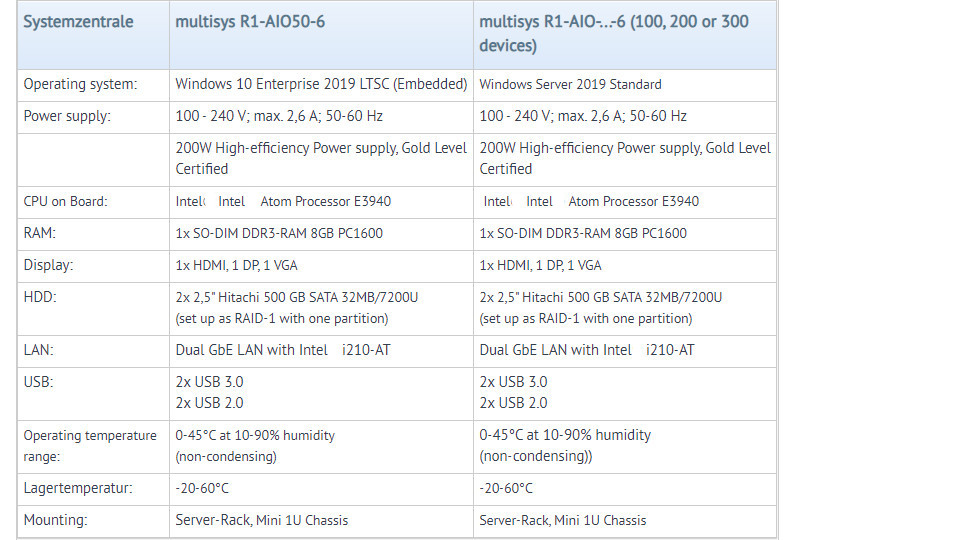Image resolution: width=967 pixels, height=540 pixels.
Task: Select the 'USB:' row label
Action: [38, 382]
